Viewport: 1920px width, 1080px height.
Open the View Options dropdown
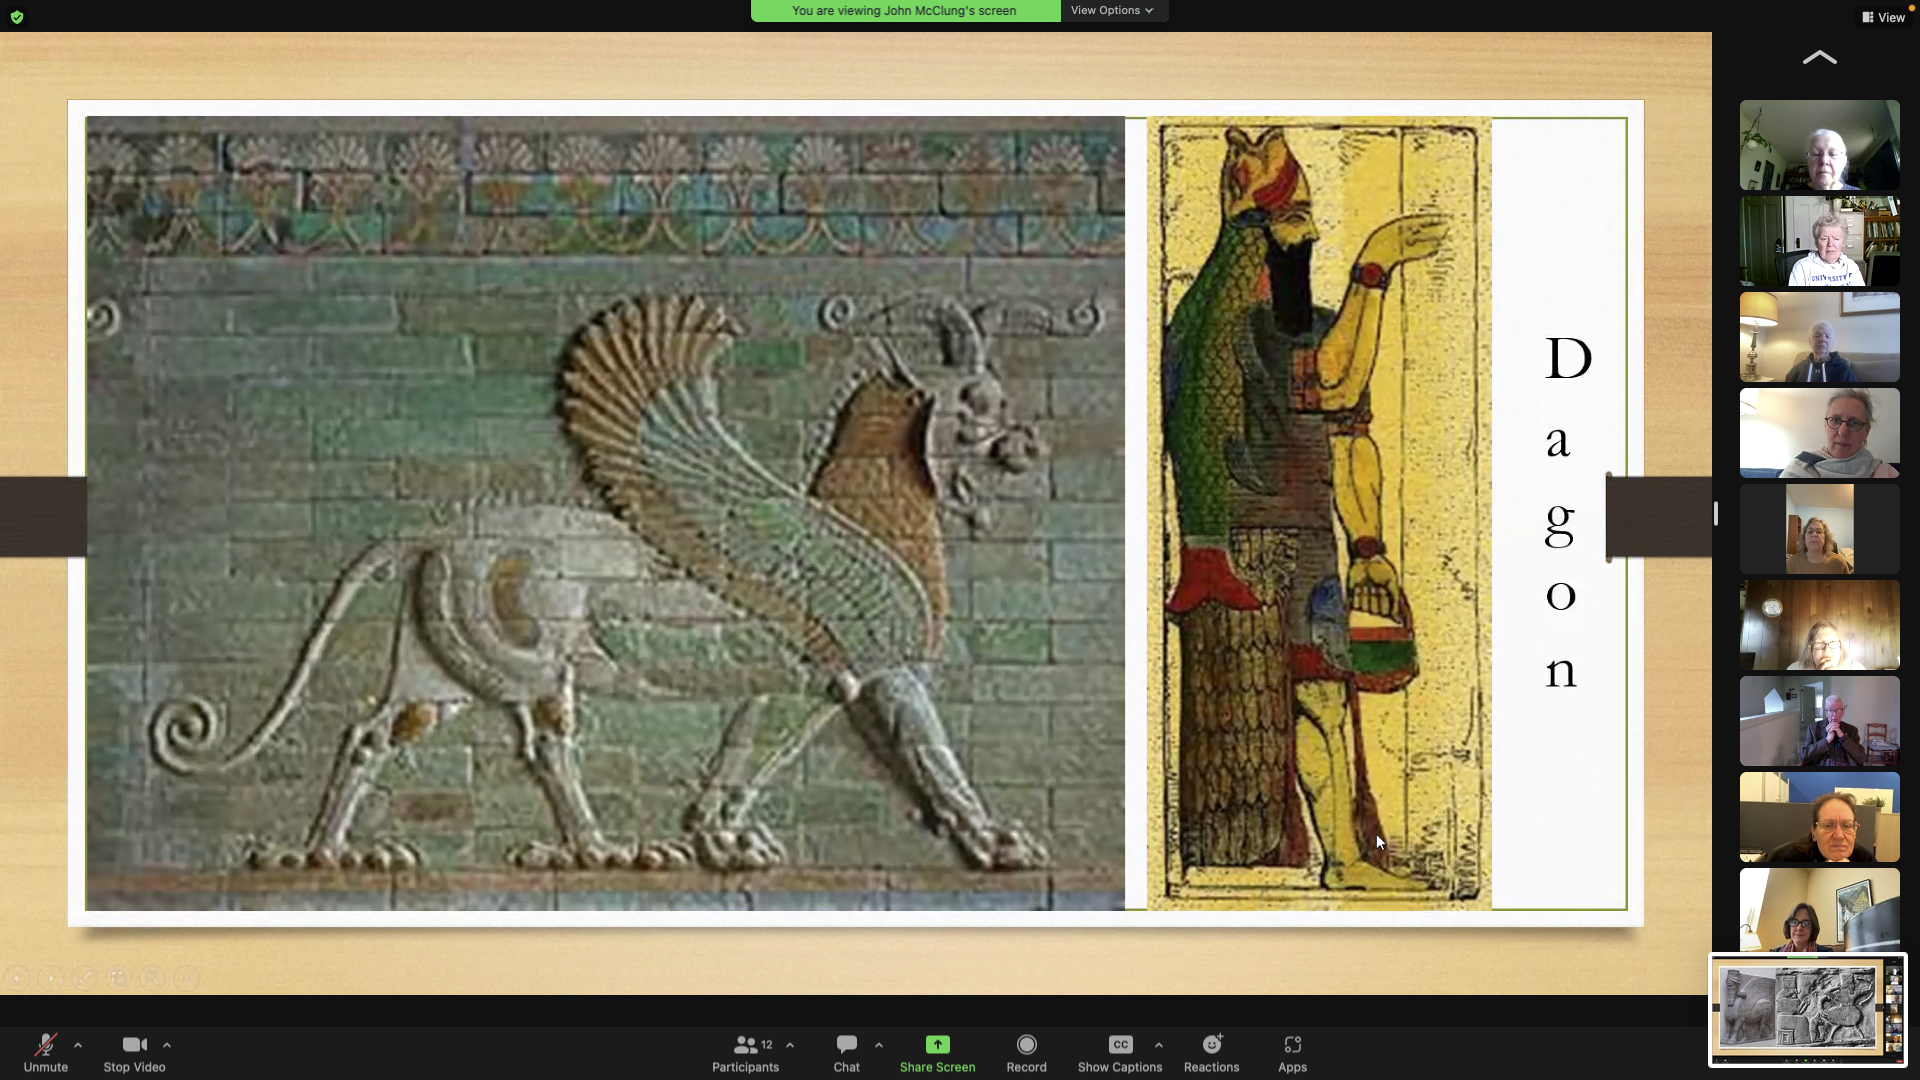coord(1112,10)
